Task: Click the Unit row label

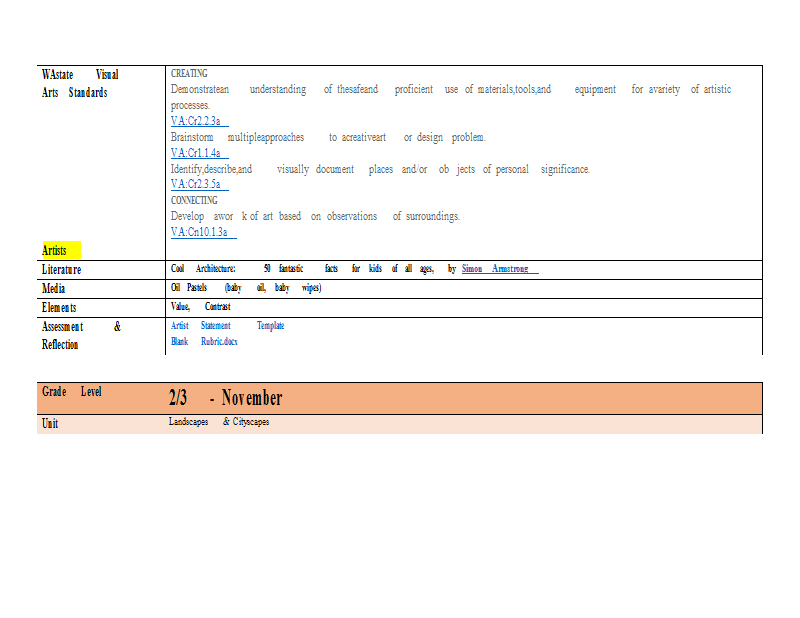Action: (x=50, y=423)
